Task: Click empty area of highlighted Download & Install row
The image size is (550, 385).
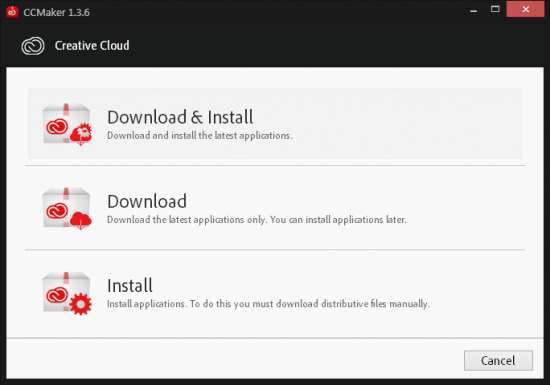Action: tap(403, 123)
